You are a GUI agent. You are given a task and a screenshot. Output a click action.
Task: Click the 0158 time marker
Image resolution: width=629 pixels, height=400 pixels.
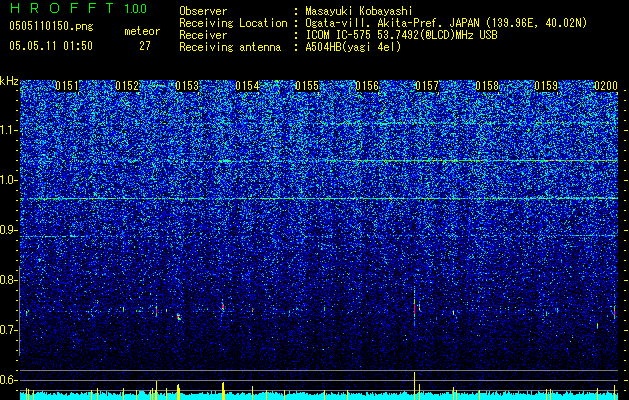pos(487,86)
